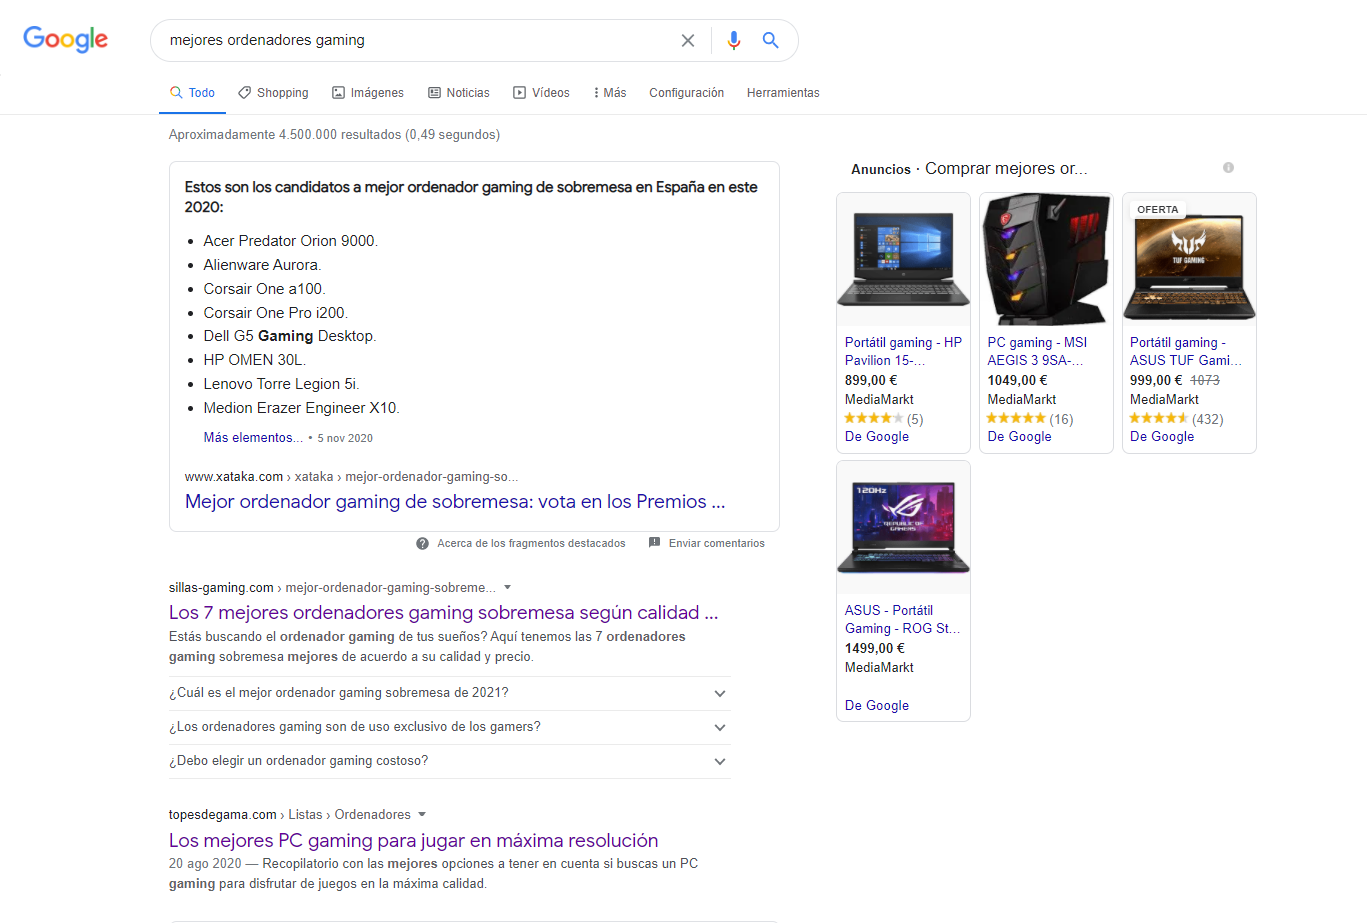
Task: Open Google homepage via the Google logo
Action: pyautogui.click(x=65, y=39)
